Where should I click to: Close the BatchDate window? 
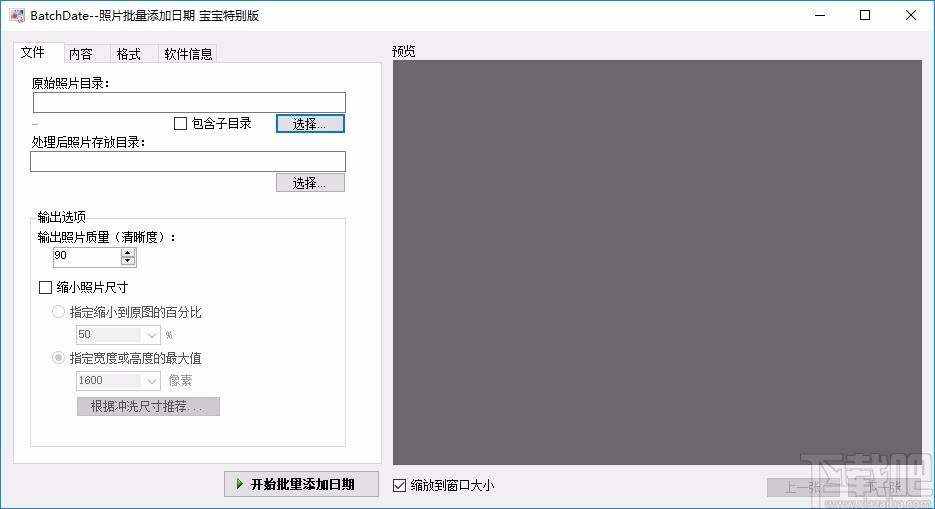pos(911,15)
